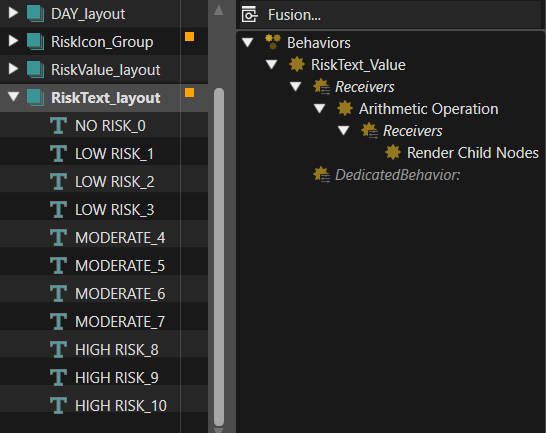
Task: Toggle the orange marker on RiskText_layout
Action: [x=189, y=92]
